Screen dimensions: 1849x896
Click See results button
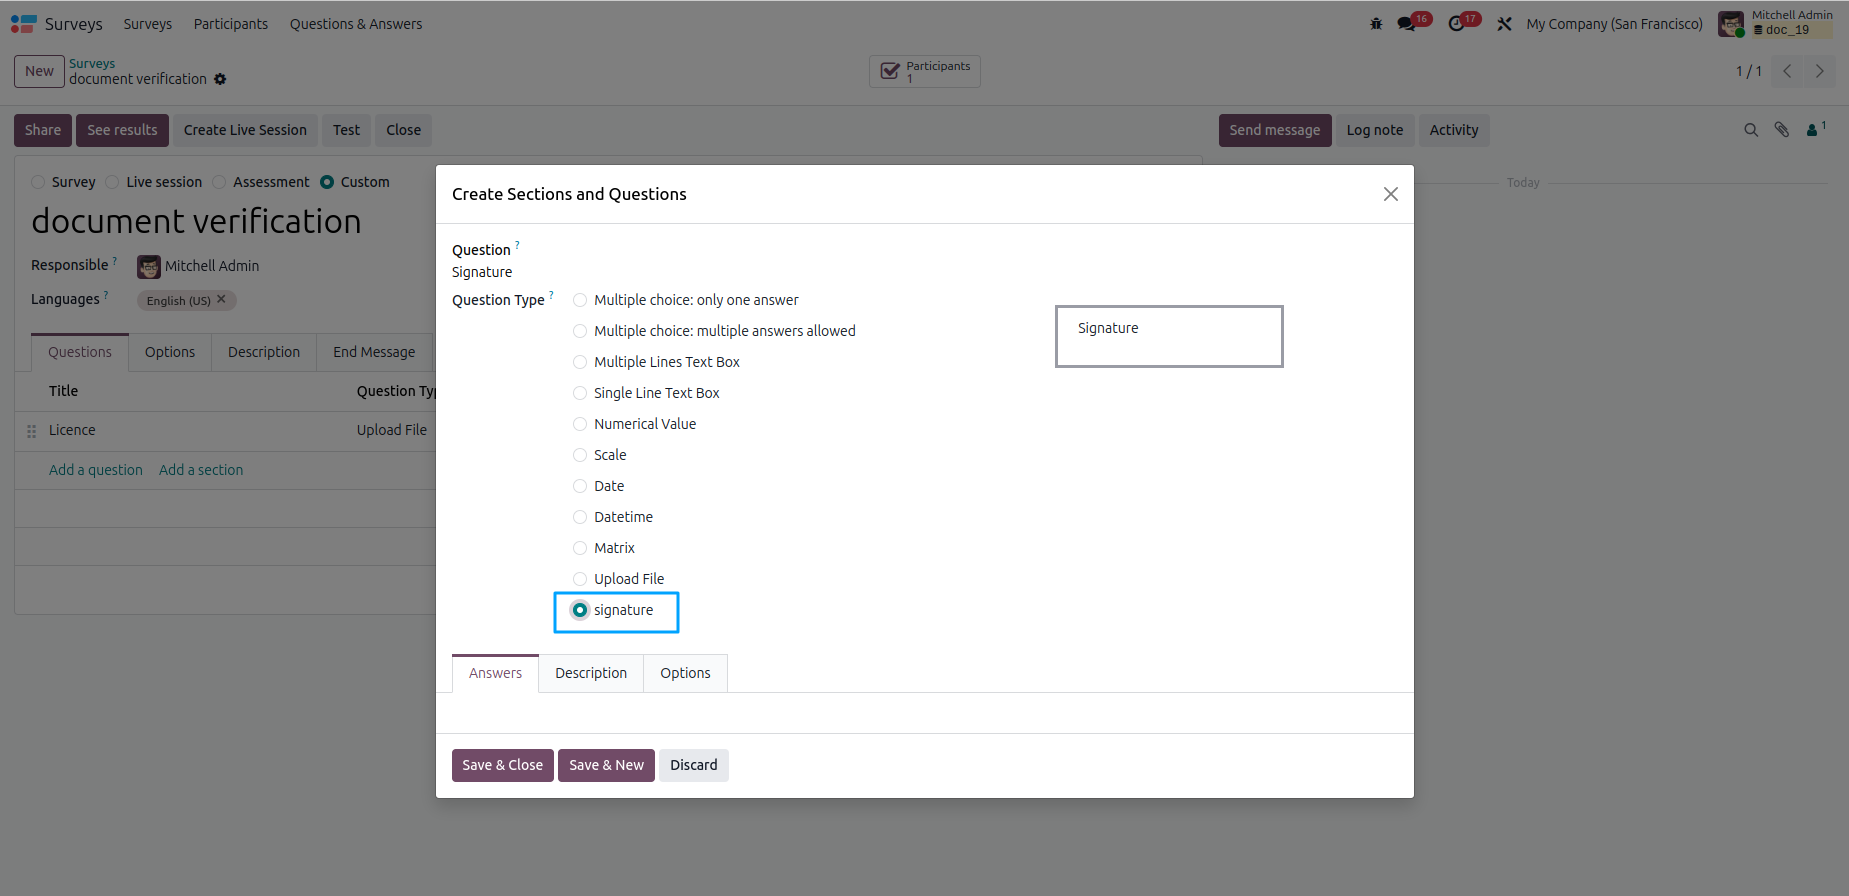(x=122, y=130)
